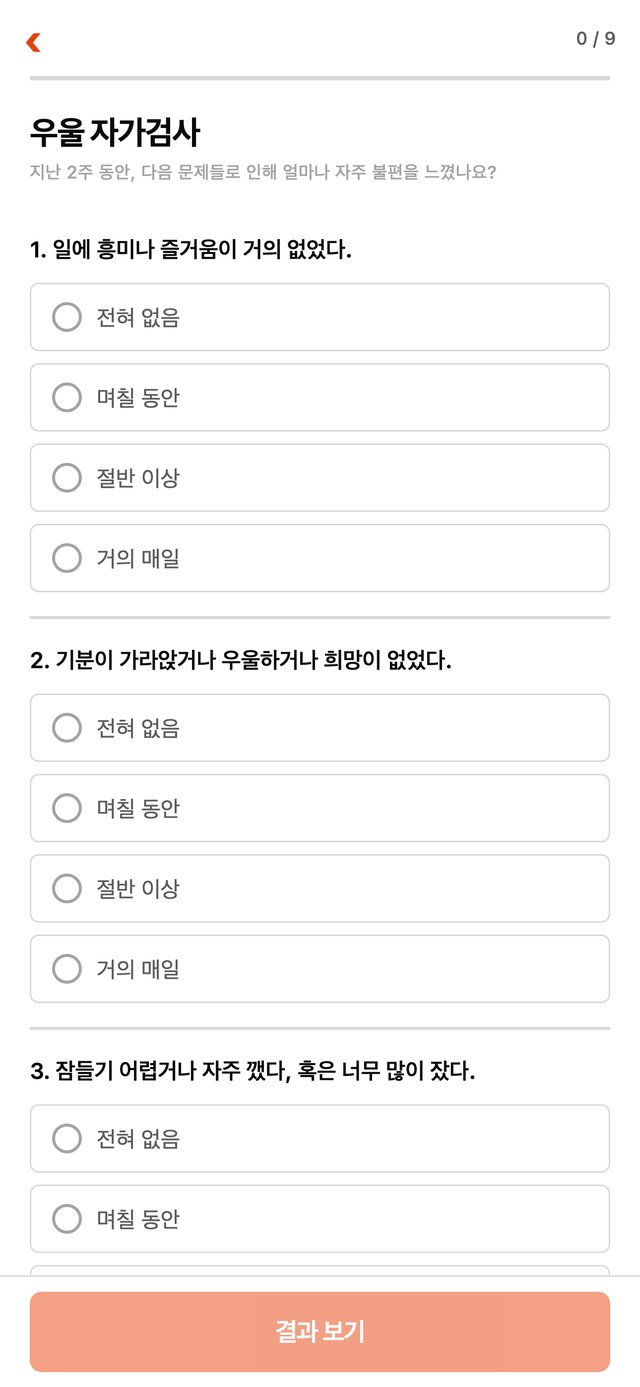Click question 3 text about 잠들기 어렵거나

(x=253, y=1071)
